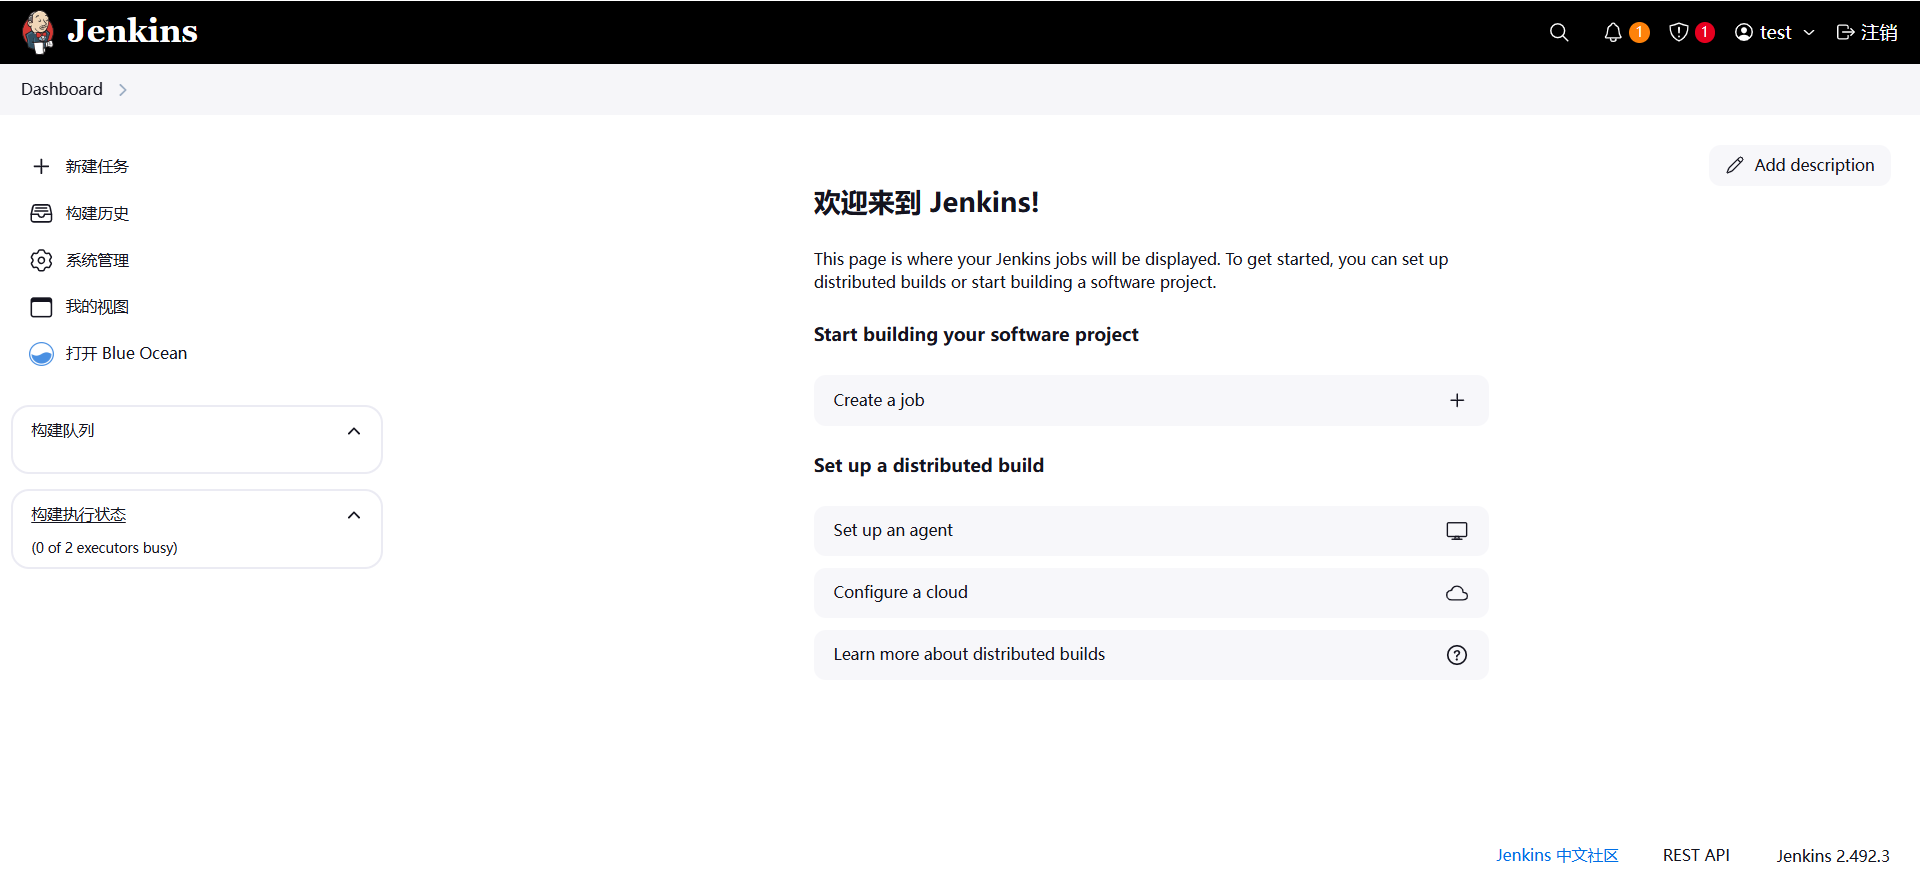1920x890 pixels.
Task: Click Configure a cloud
Action: coord(1151,593)
